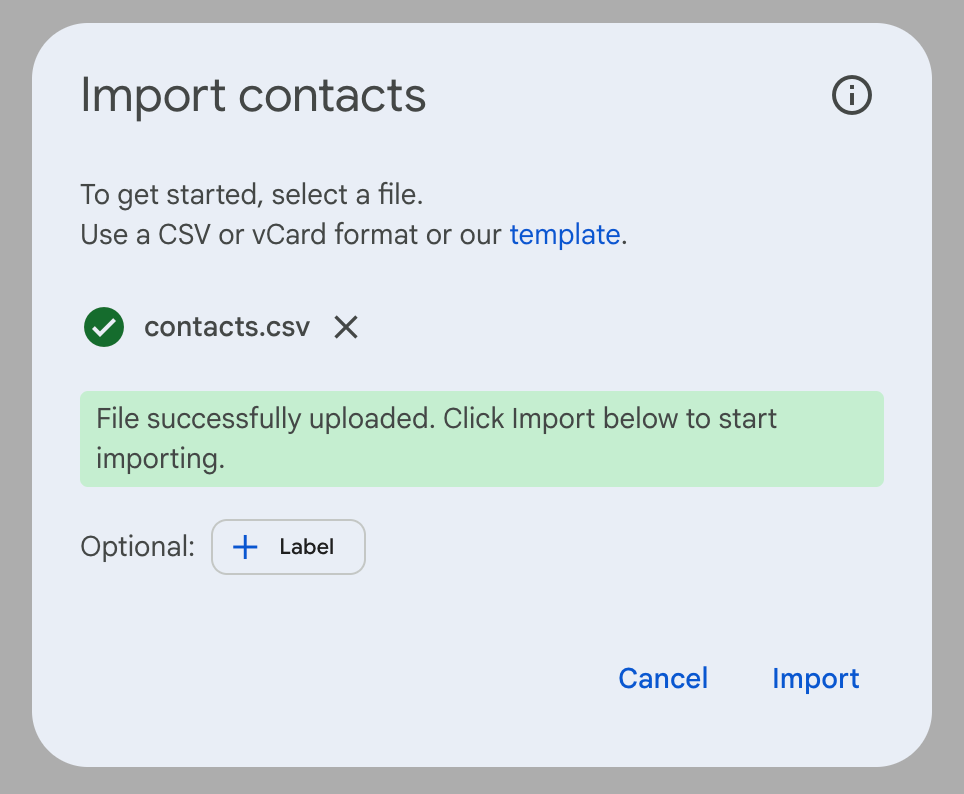
Task: Click the Import contacts dialog title
Action: [253, 96]
